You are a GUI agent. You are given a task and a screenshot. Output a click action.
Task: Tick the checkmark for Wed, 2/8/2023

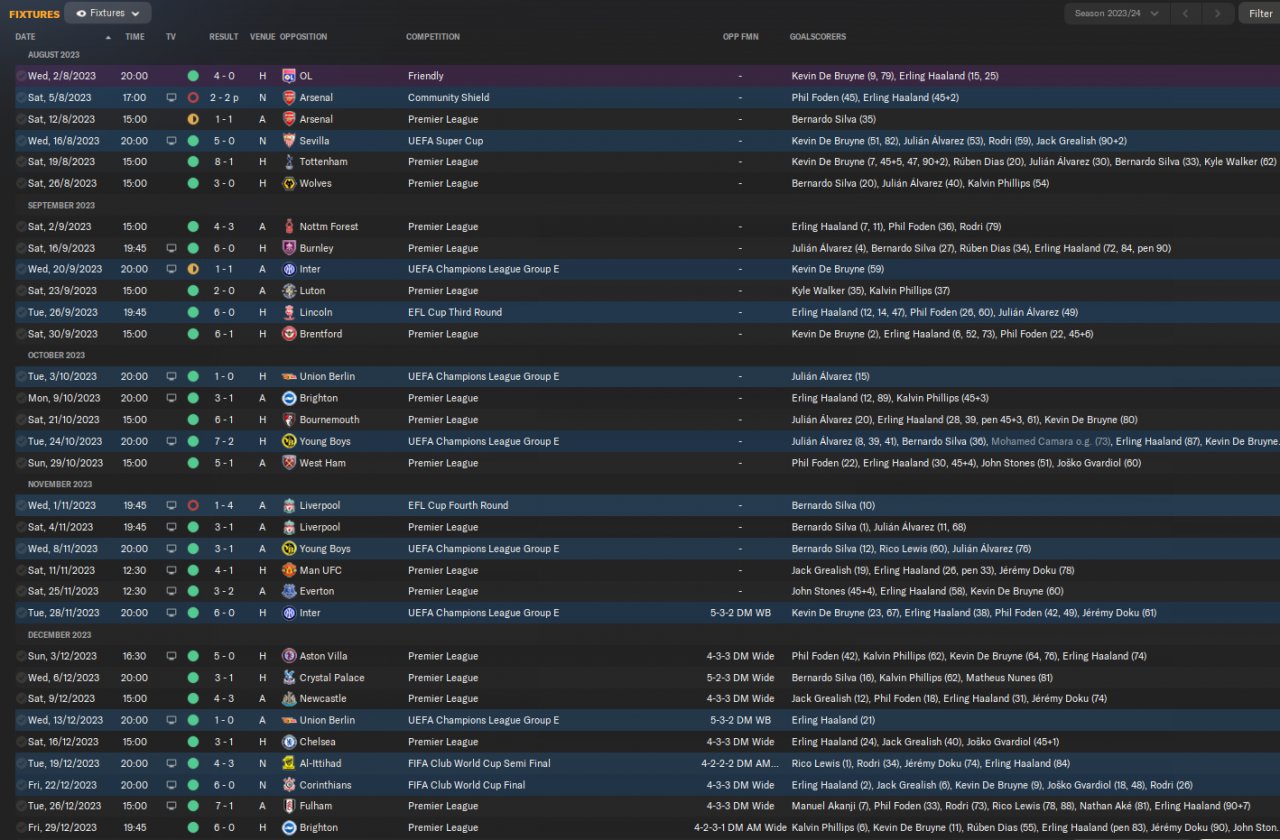coord(21,76)
